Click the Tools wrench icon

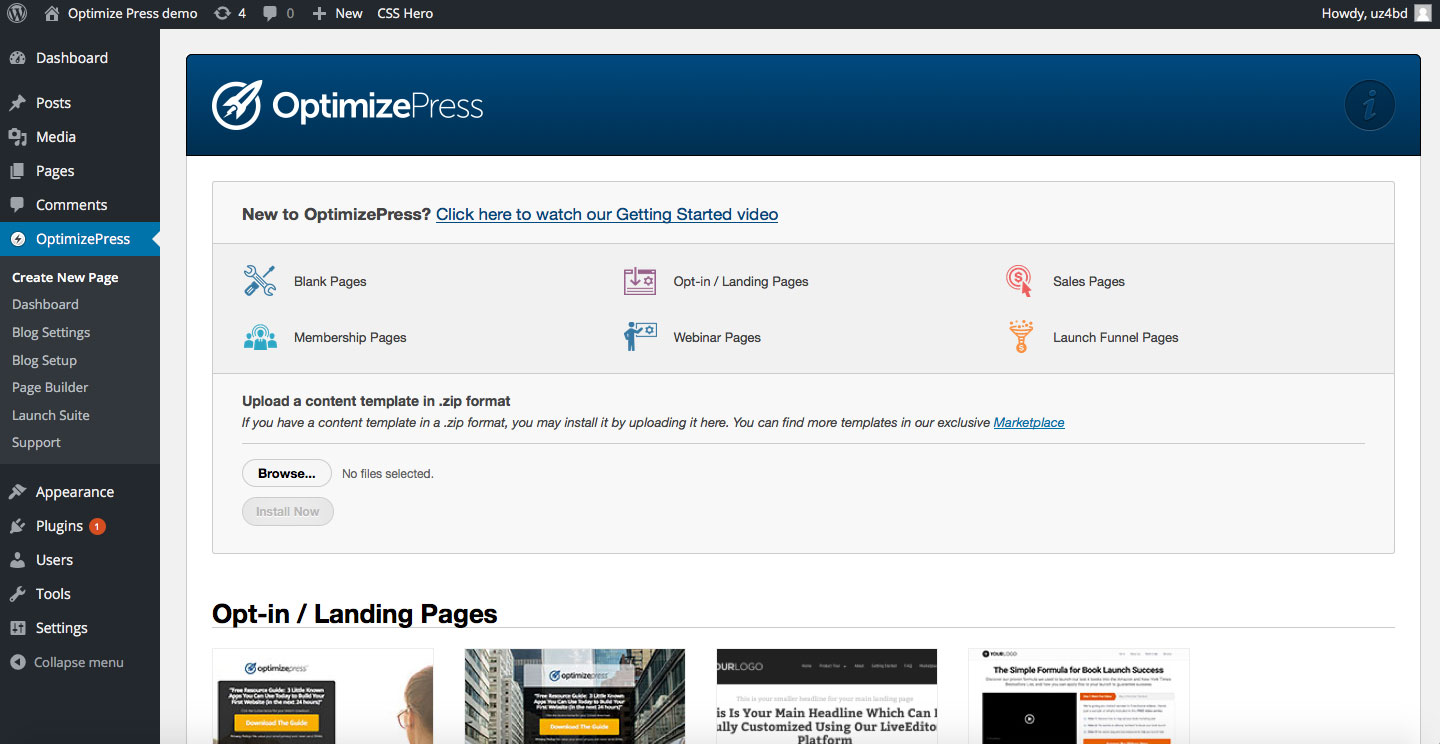17,594
